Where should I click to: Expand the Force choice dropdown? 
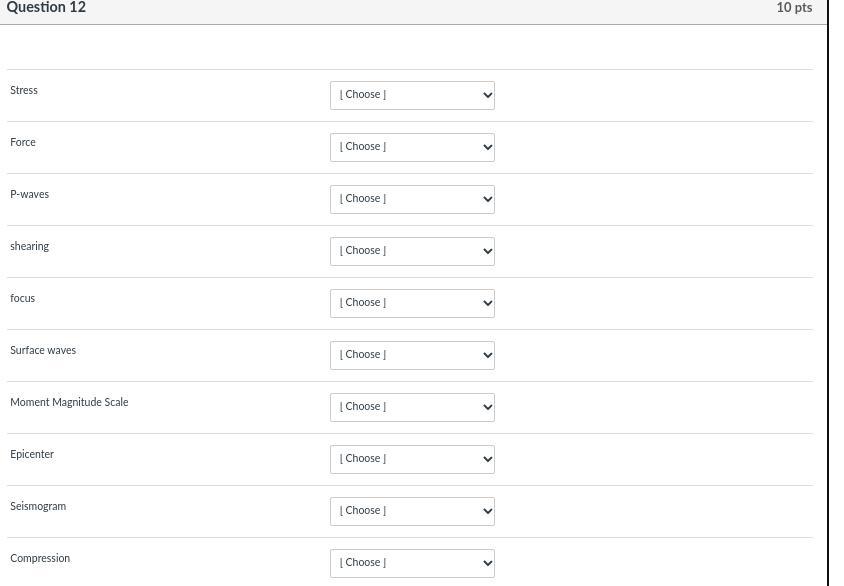[412, 147]
